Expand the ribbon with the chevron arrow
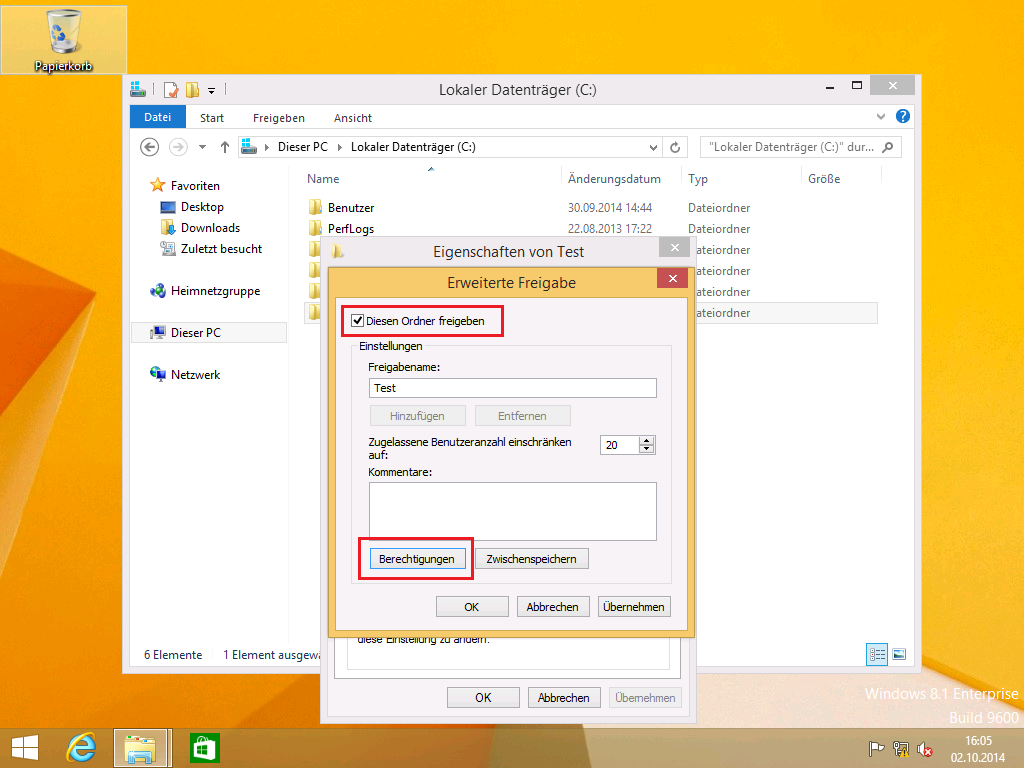The image size is (1024, 768). coord(880,116)
